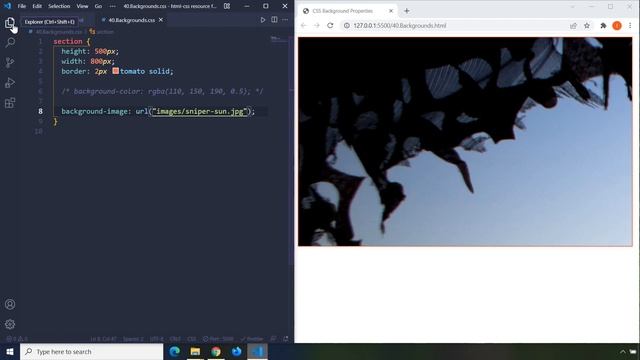Open the Selection menu

pyautogui.click(x=59, y=6)
